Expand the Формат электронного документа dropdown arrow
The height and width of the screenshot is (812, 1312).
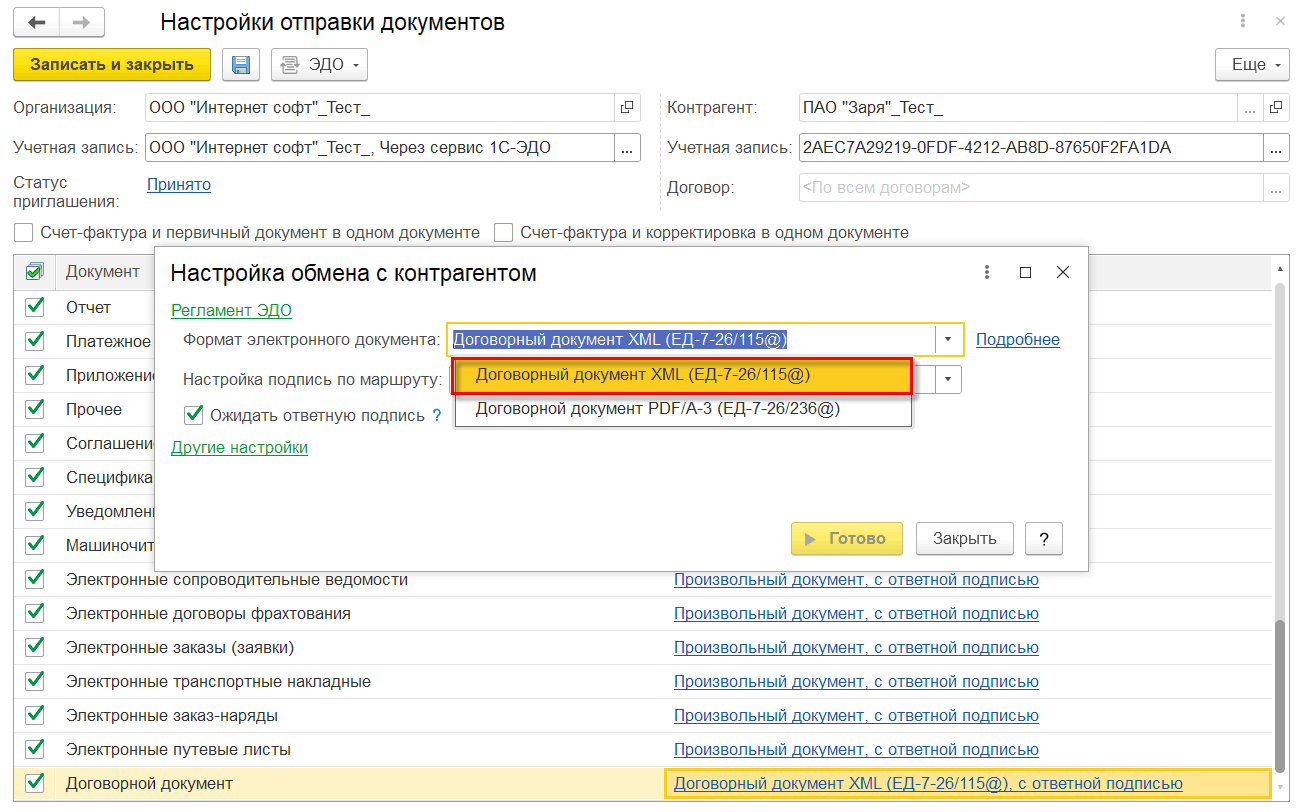(x=948, y=340)
